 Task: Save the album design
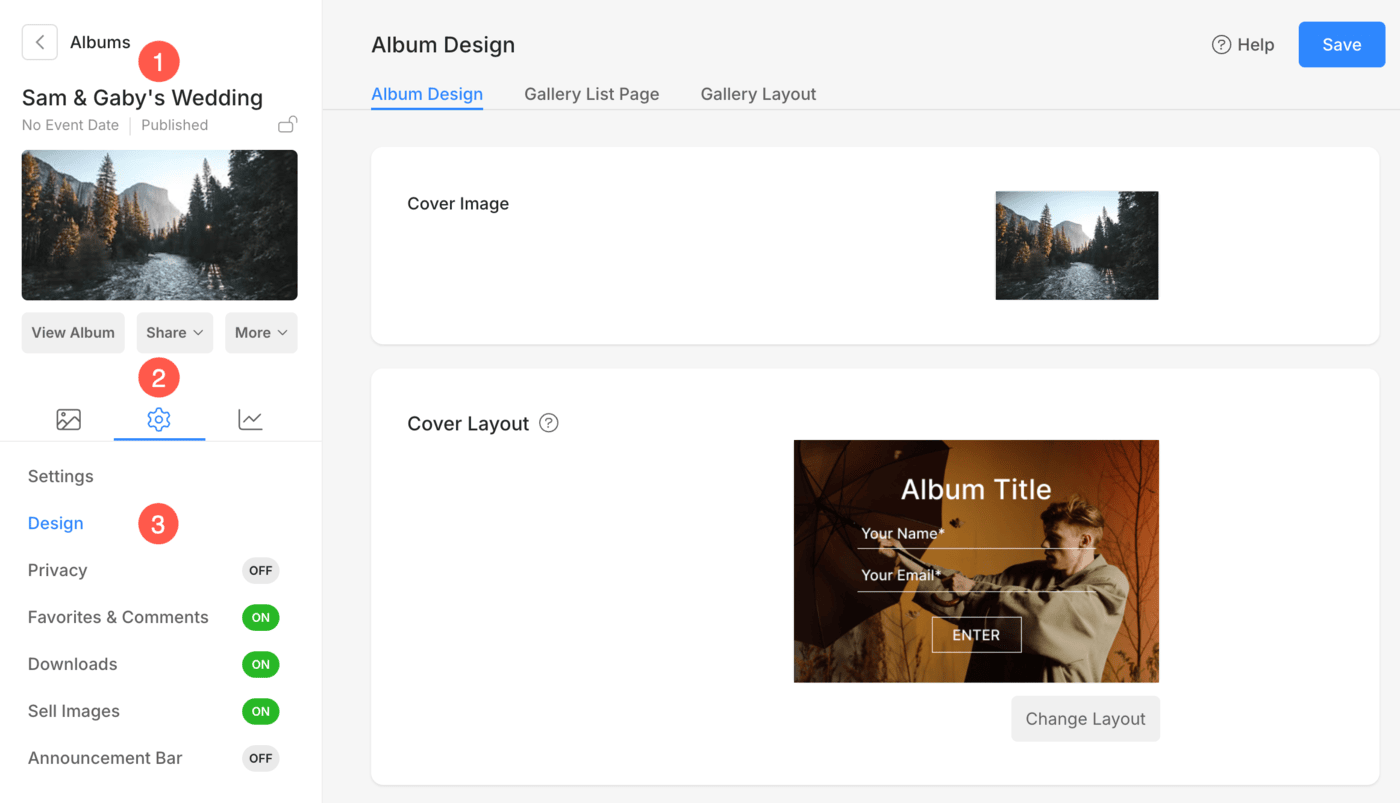[x=1342, y=45]
